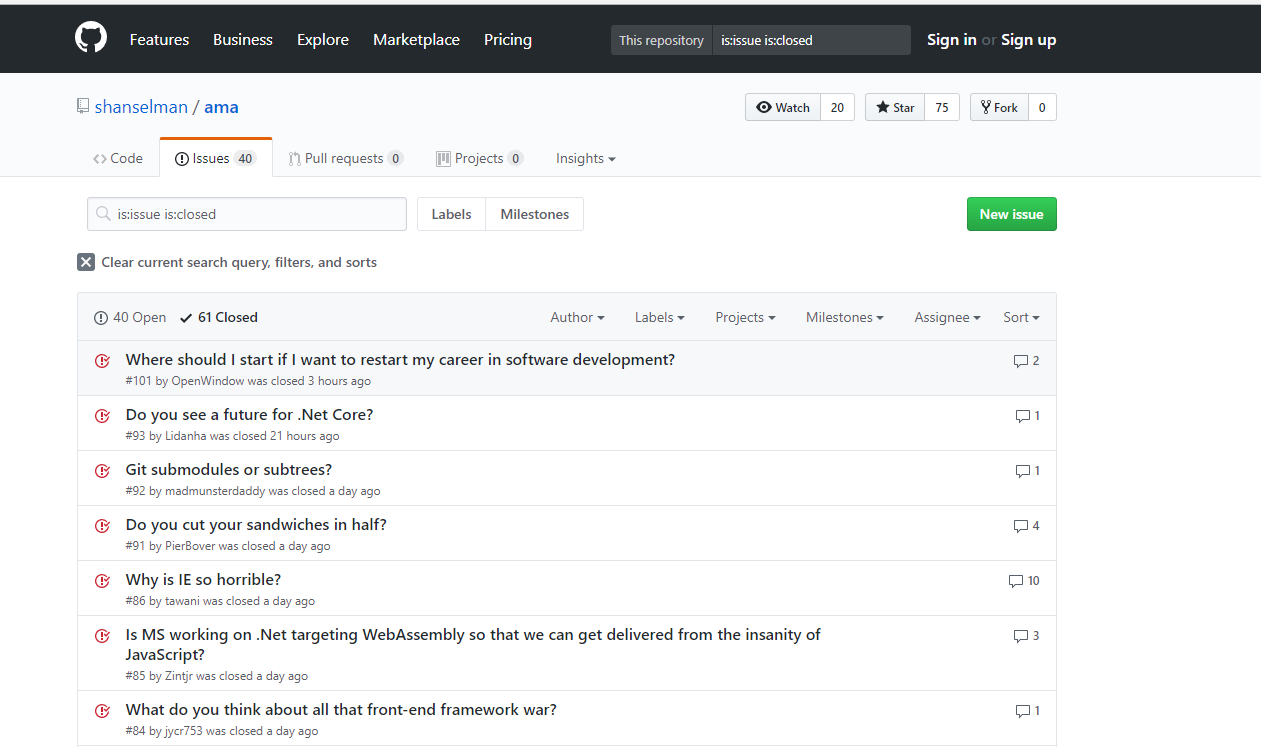Open Business in the top navigation

(x=243, y=40)
